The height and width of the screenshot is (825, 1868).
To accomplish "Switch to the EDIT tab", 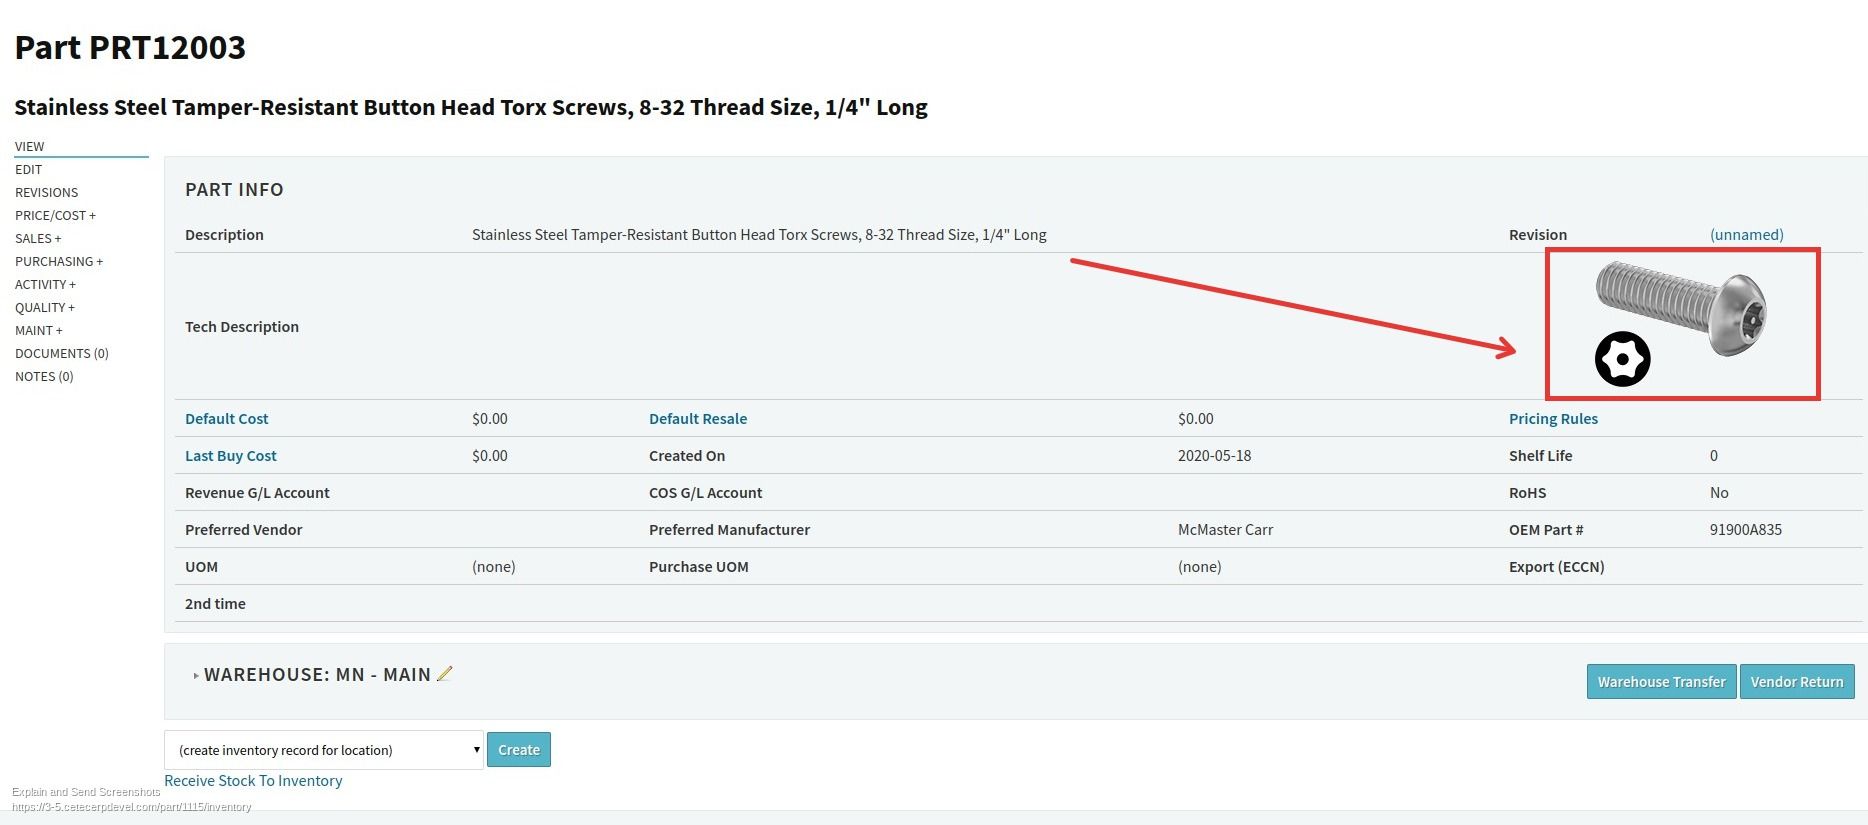I will 29,169.
